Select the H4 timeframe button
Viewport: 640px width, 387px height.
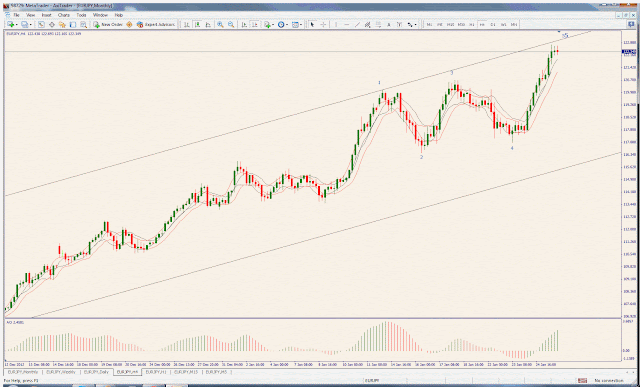click(482, 24)
